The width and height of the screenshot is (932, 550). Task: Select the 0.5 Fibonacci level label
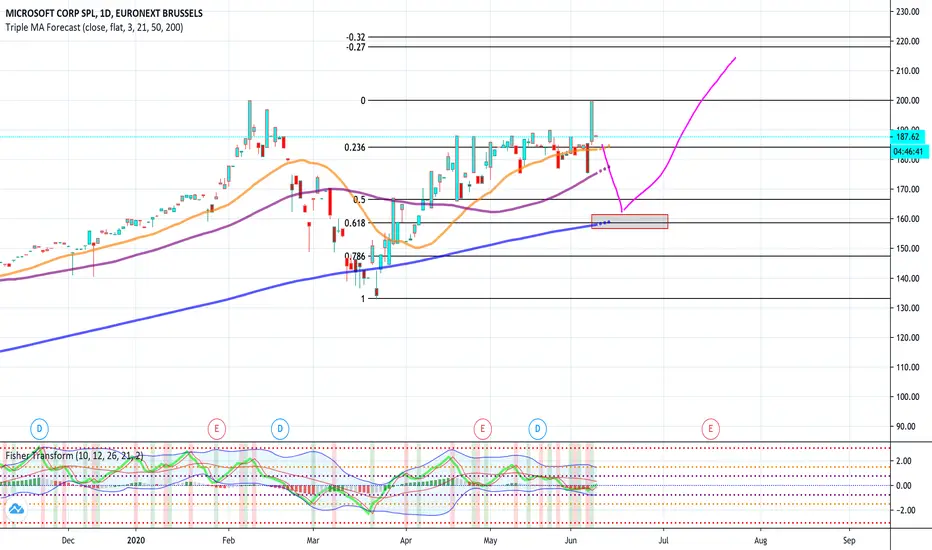[360, 200]
